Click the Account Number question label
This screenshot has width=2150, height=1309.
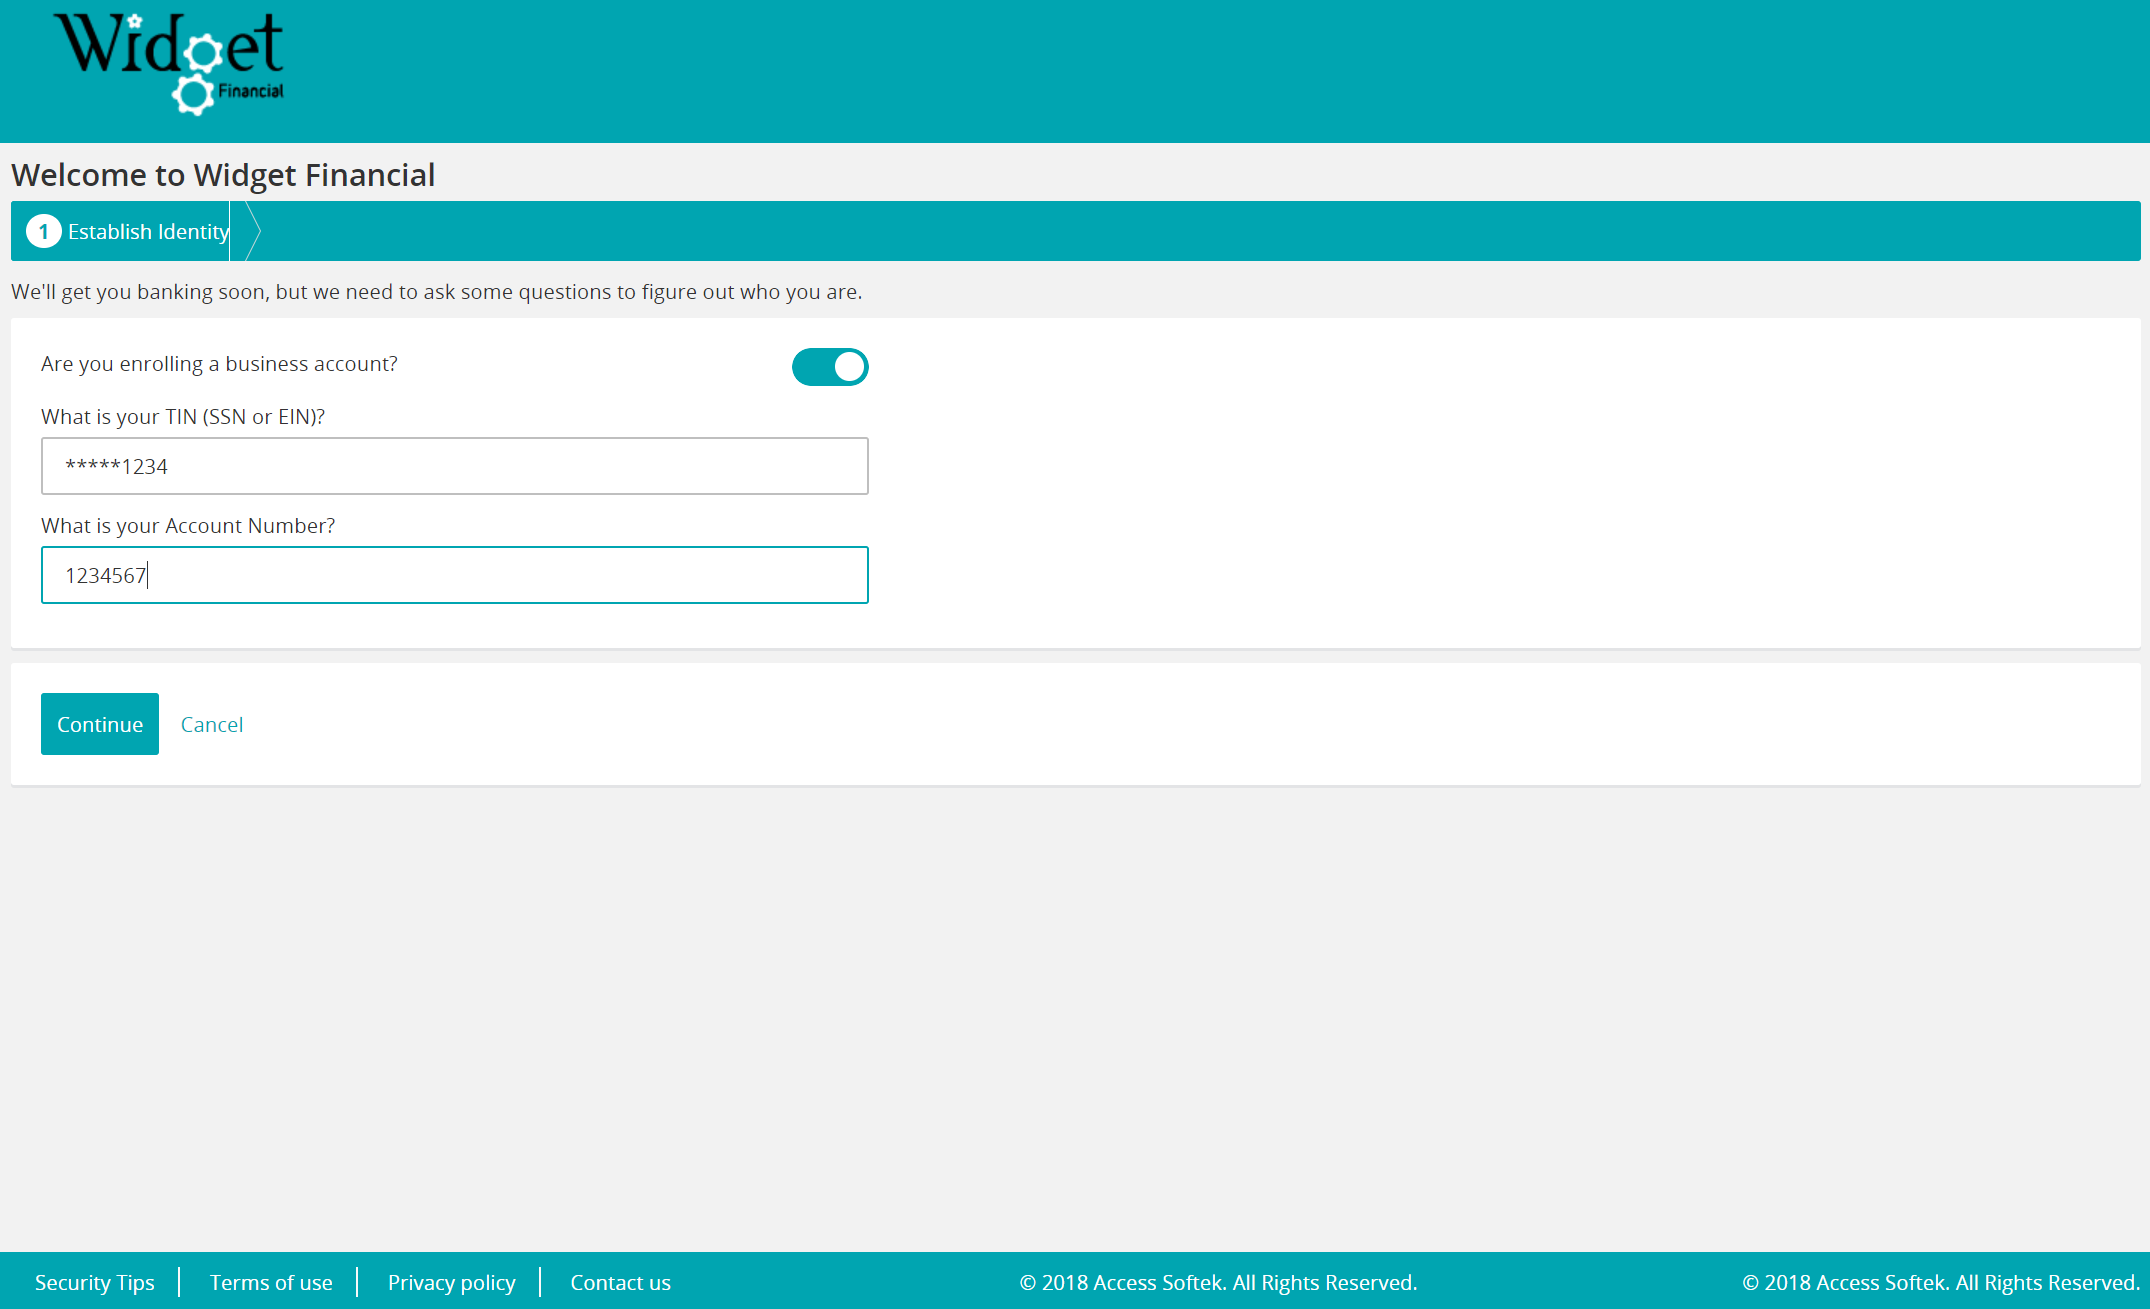click(188, 526)
